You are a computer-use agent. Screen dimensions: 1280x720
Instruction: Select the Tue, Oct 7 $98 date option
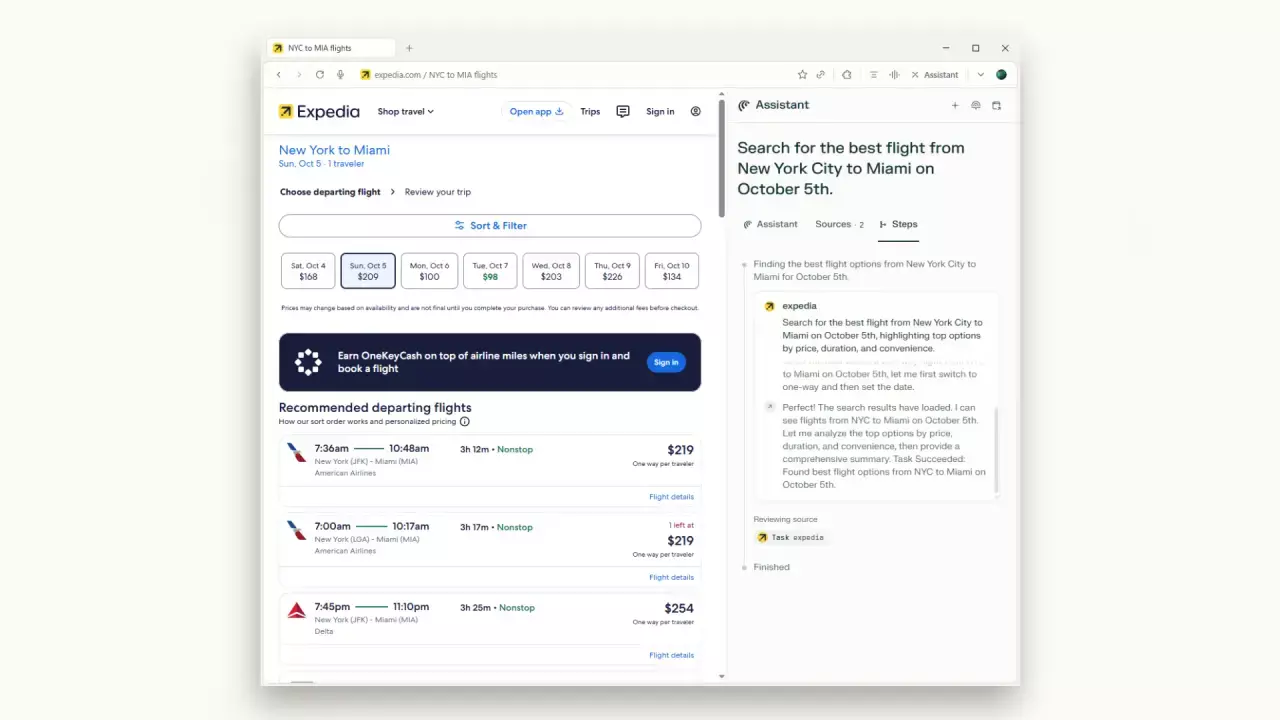pyautogui.click(x=490, y=271)
